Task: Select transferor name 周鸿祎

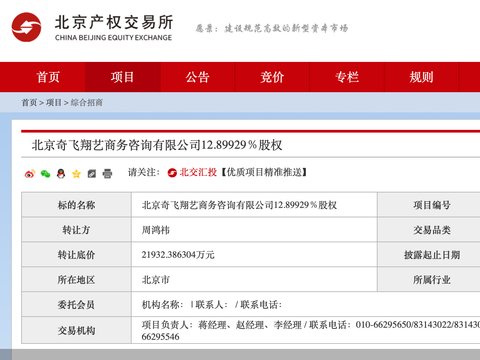Action: click(x=156, y=230)
